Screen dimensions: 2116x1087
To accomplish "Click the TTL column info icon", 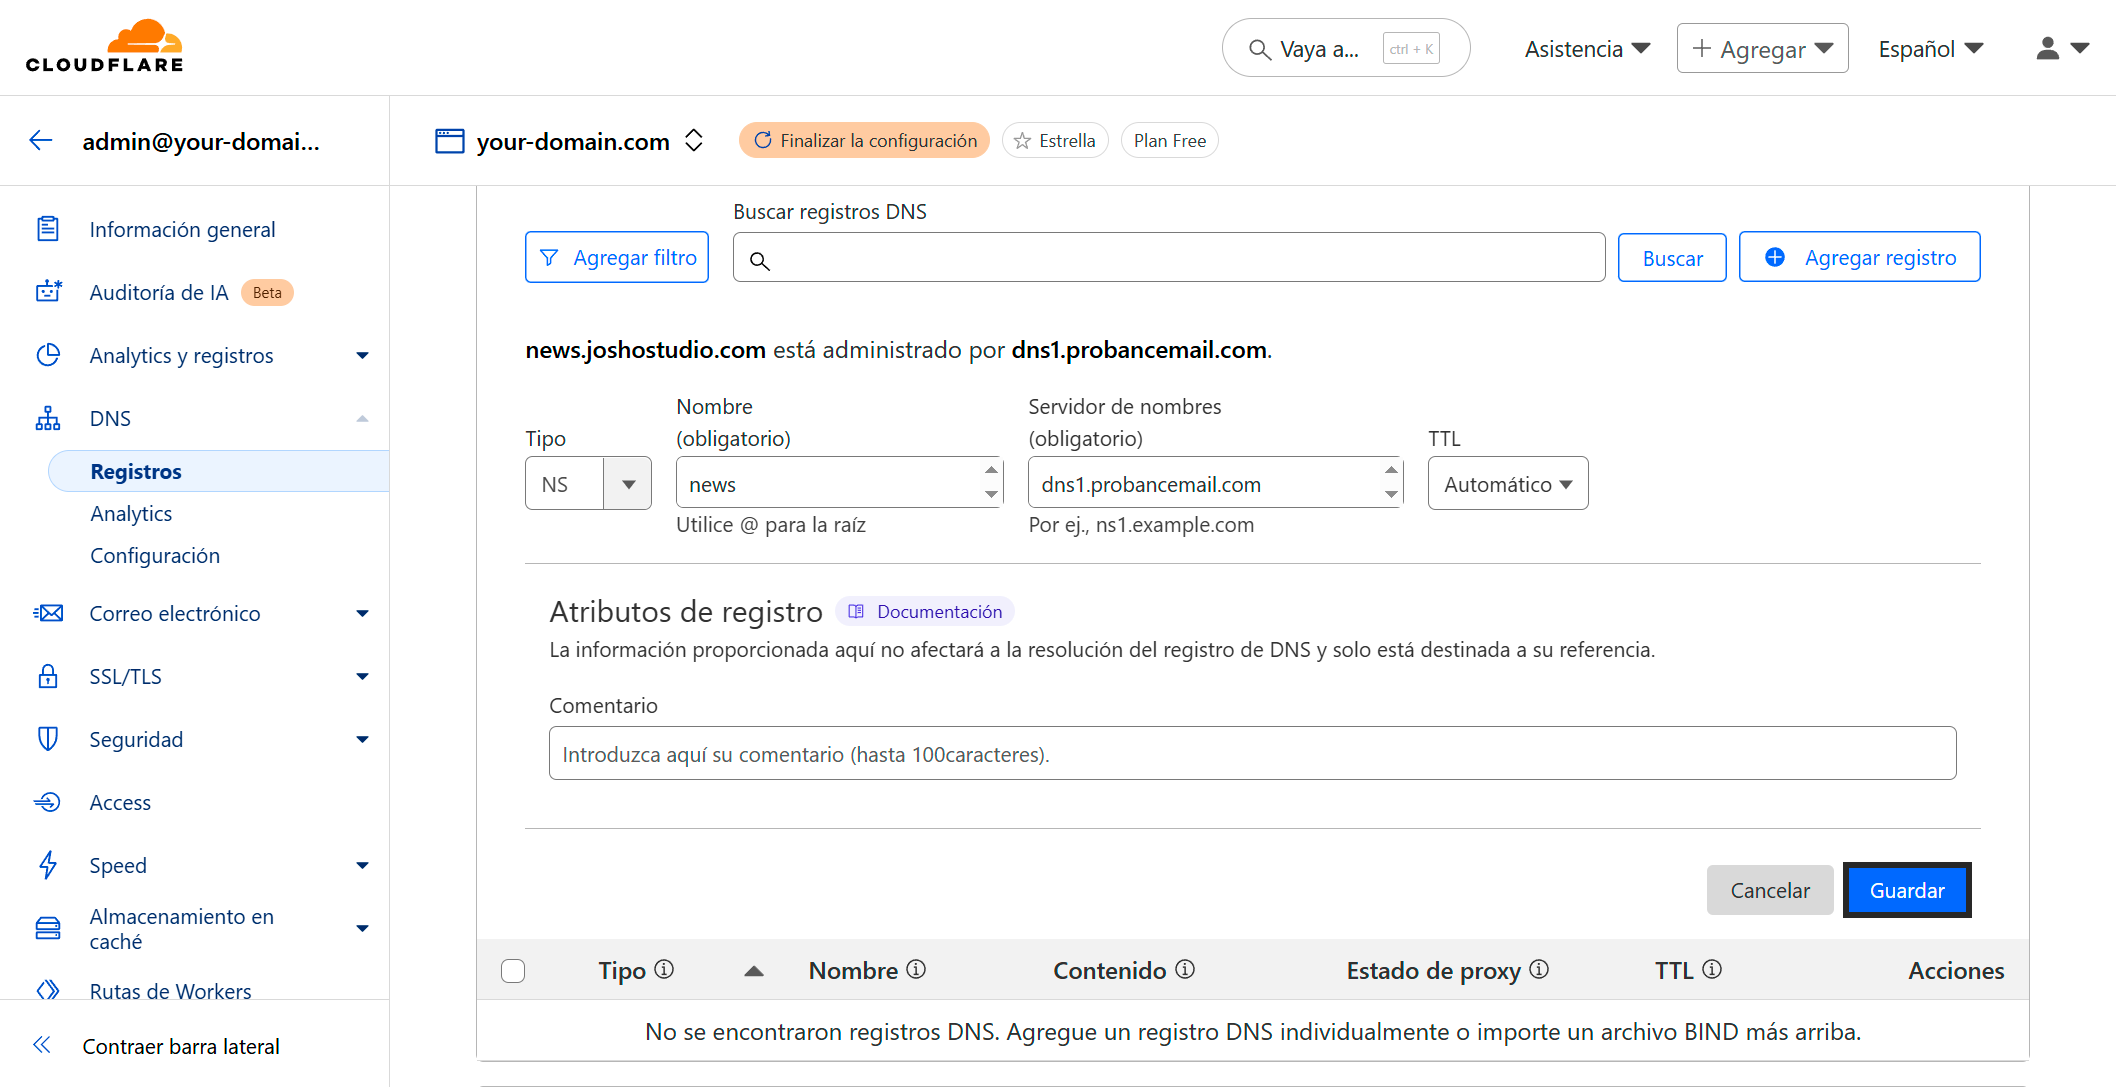I will (1712, 969).
